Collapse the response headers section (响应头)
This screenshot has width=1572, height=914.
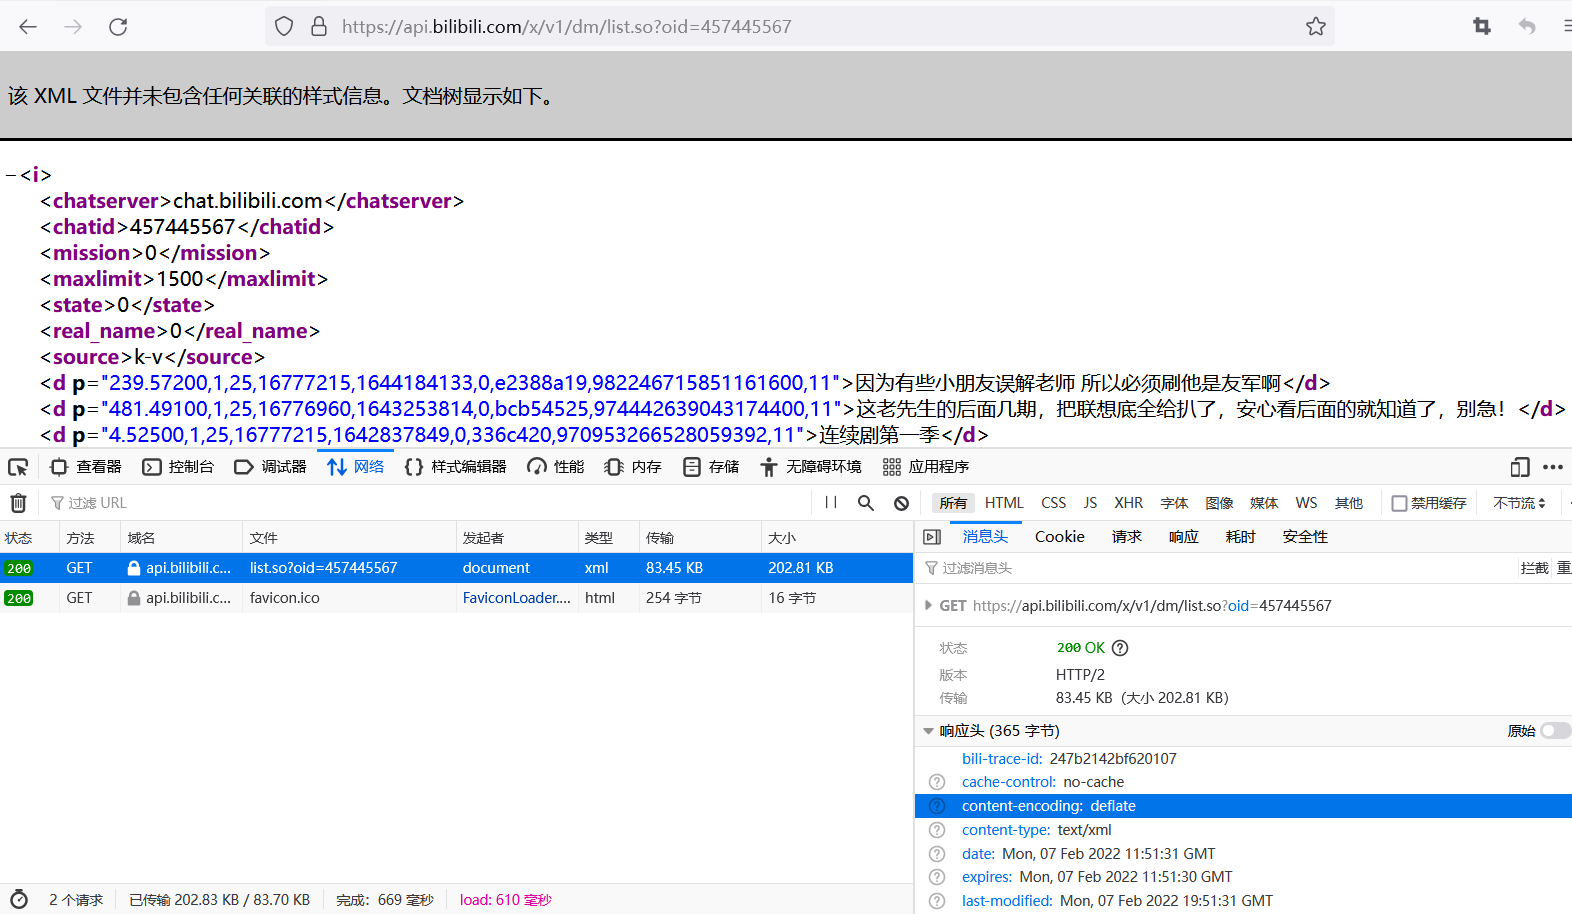point(929,731)
